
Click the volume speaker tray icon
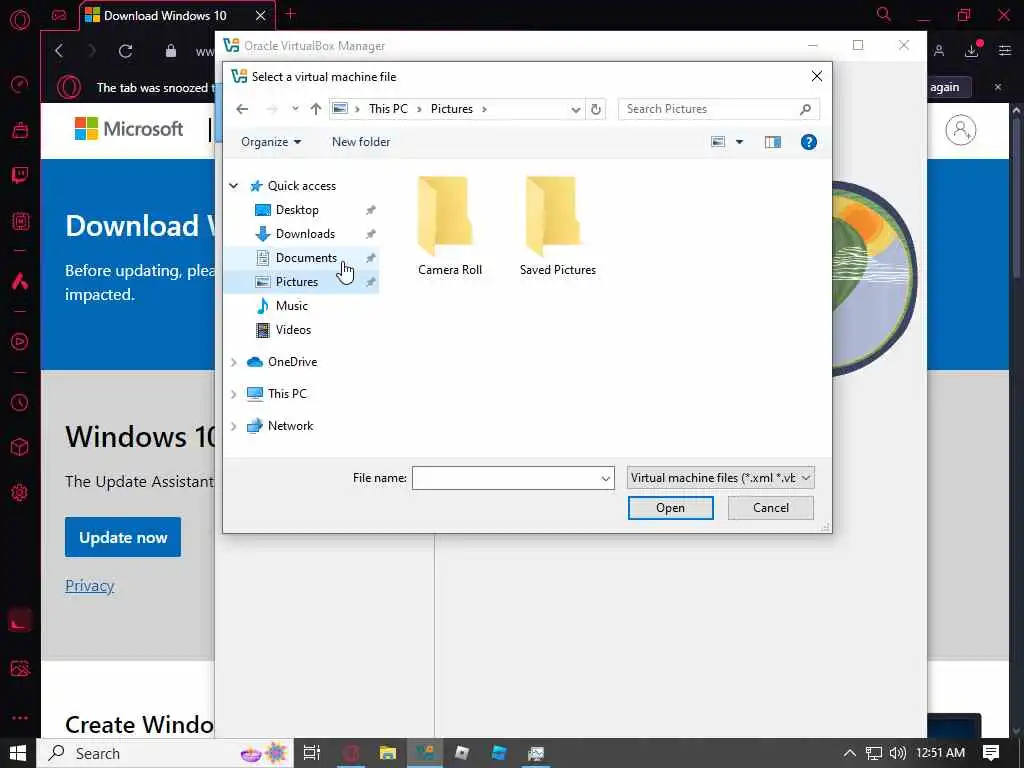(898, 753)
